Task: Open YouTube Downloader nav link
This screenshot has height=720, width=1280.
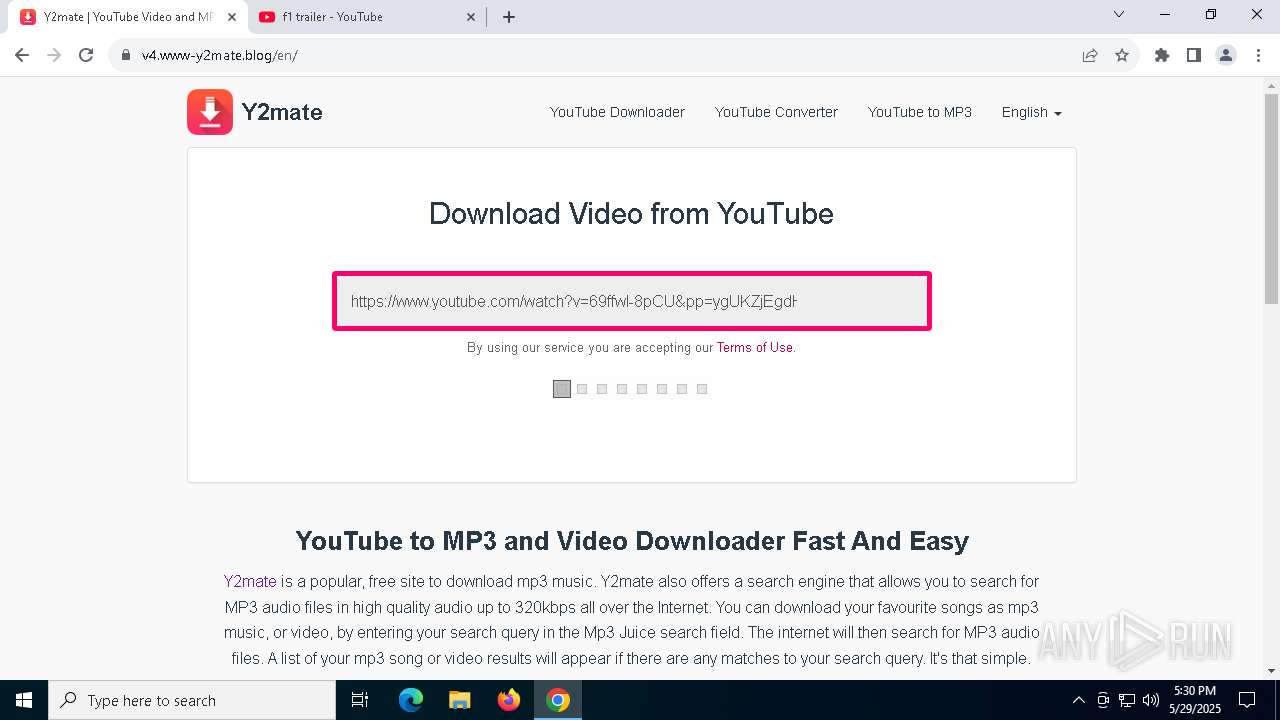Action: click(x=617, y=112)
